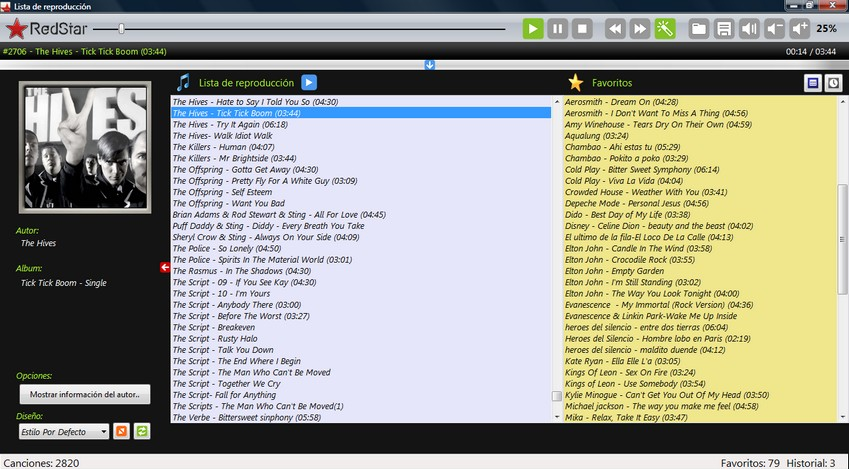Click the blue down arrow on divider bar
Image resolution: width=849 pixels, height=469 pixels.
click(x=429, y=65)
